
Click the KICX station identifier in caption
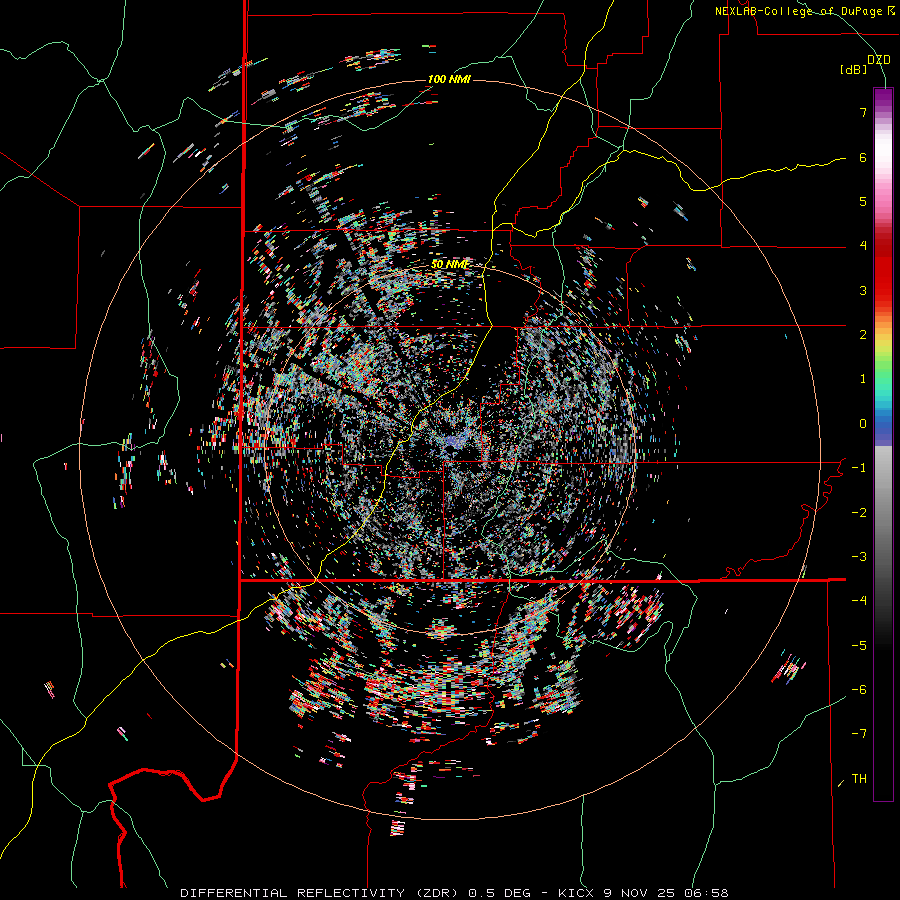click(x=577, y=893)
